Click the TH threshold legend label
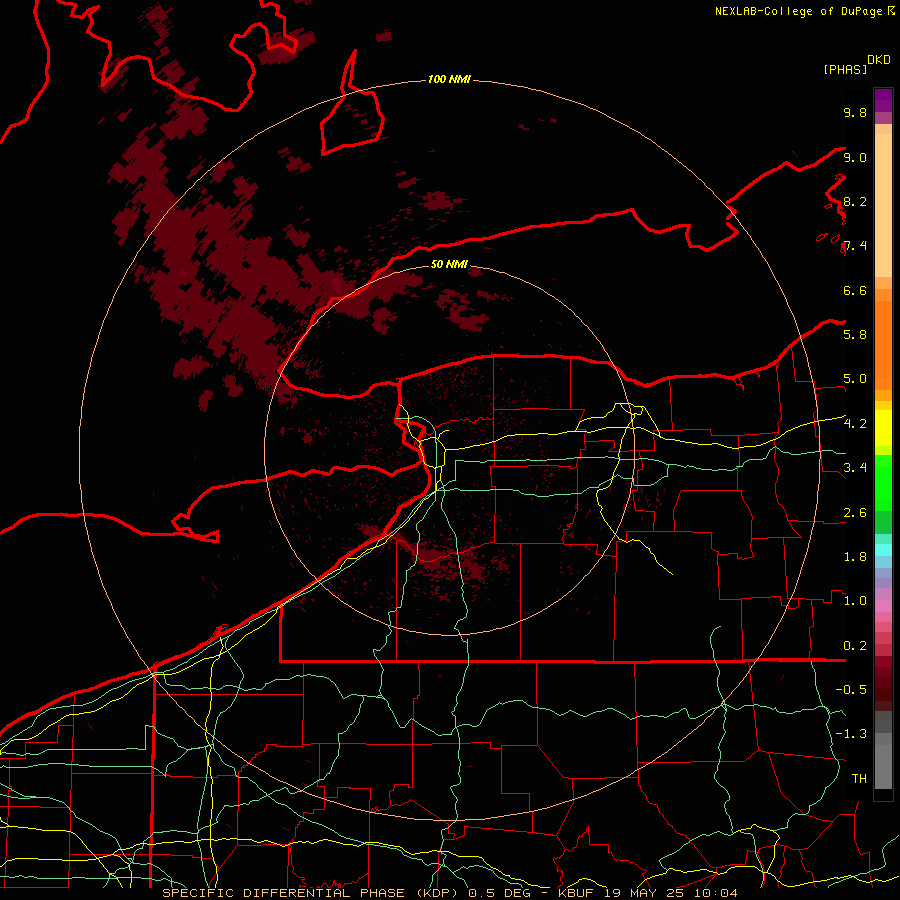 coord(859,779)
